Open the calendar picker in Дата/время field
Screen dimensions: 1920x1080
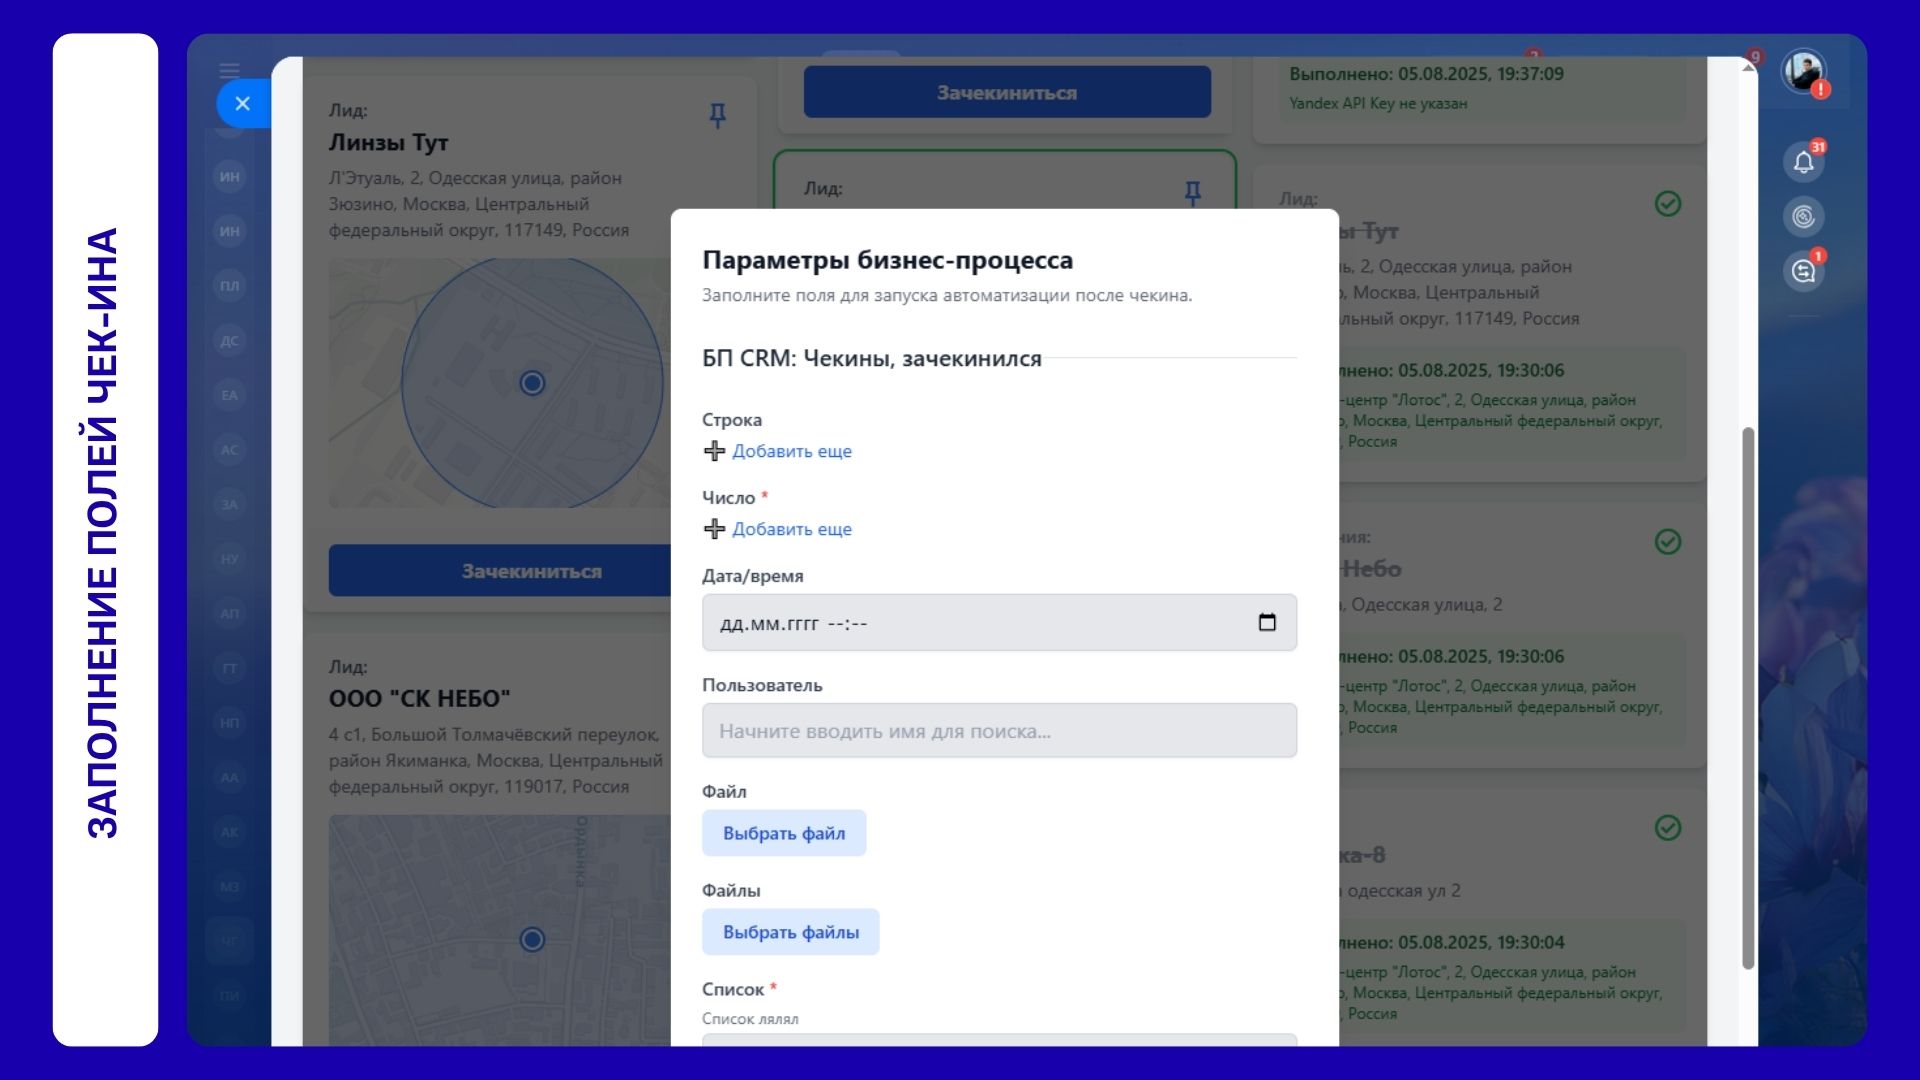click(x=1266, y=623)
